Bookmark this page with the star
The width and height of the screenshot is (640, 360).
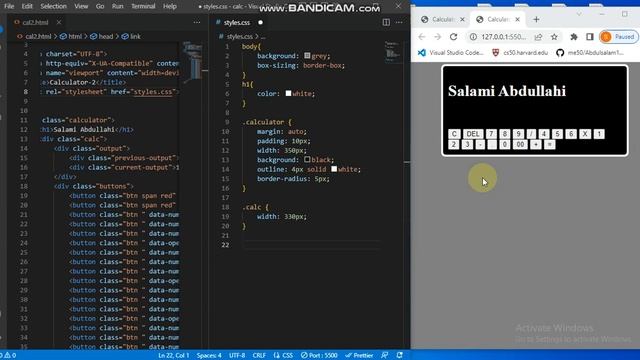pyautogui.click(x=554, y=37)
